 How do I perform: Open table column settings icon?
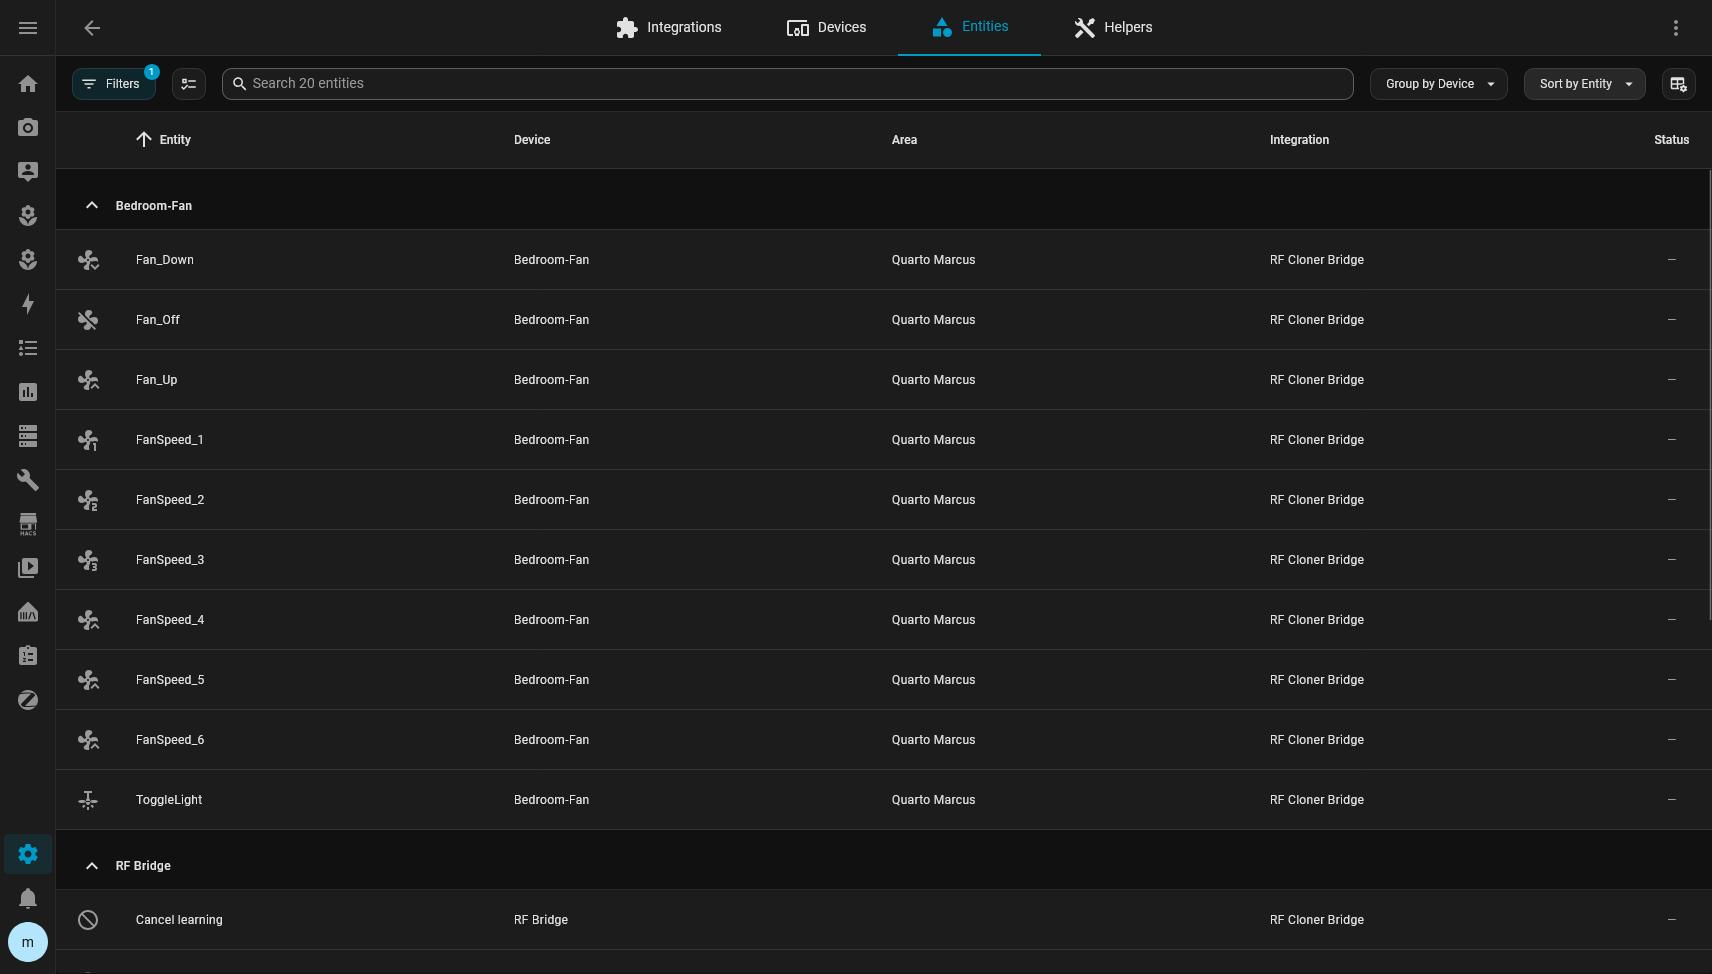point(1679,84)
